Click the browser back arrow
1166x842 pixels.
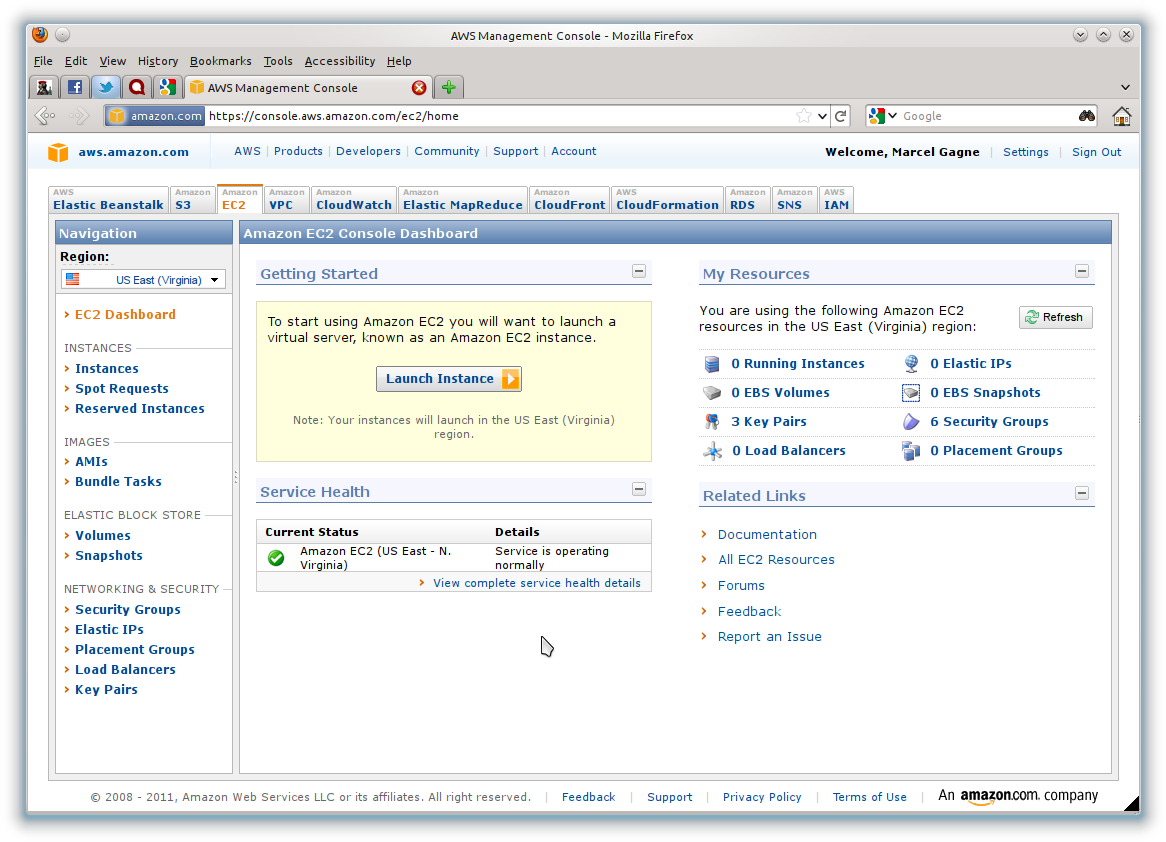[45, 115]
